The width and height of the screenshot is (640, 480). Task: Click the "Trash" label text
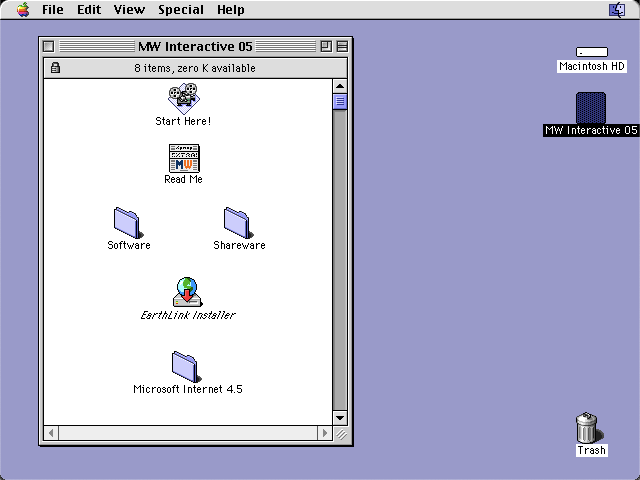(x=591, y=450)
